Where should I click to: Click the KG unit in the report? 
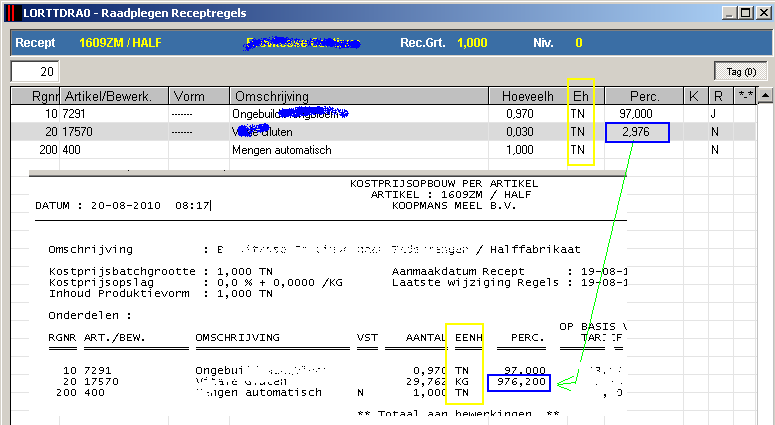(462, 382)
